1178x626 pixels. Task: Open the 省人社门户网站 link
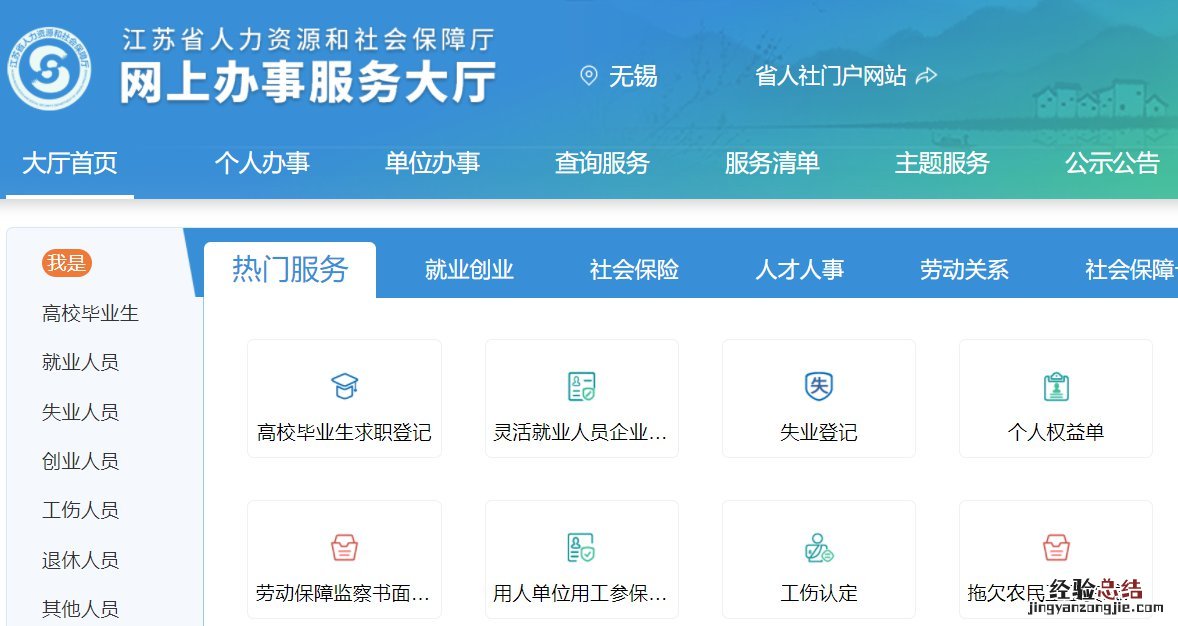pos(831,76)
